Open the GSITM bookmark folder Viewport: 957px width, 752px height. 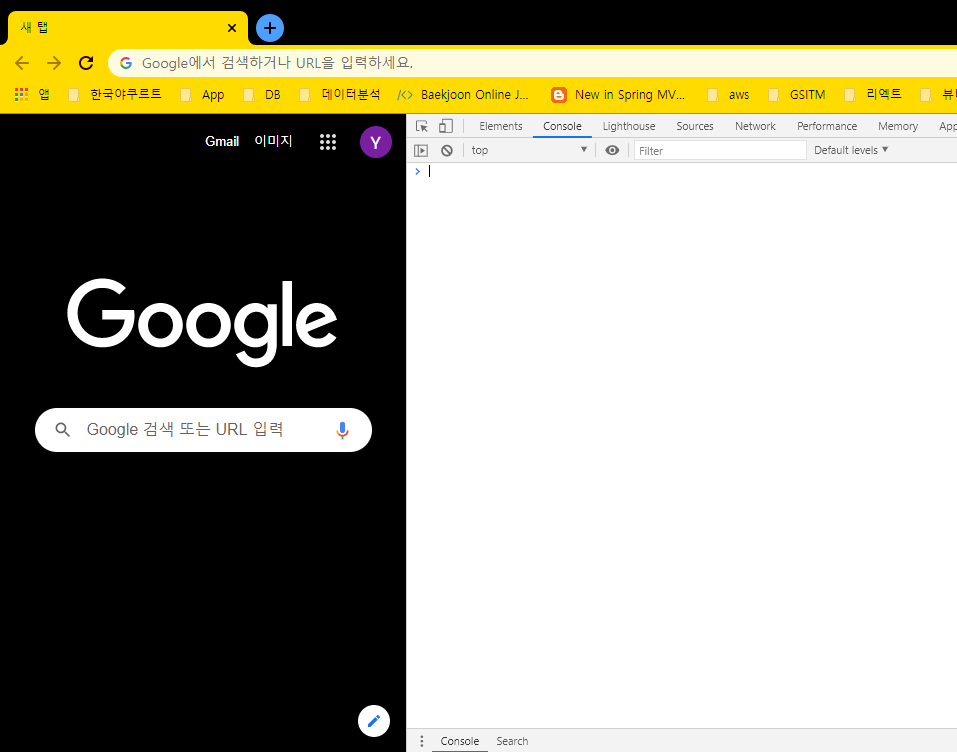click(797, 95)
